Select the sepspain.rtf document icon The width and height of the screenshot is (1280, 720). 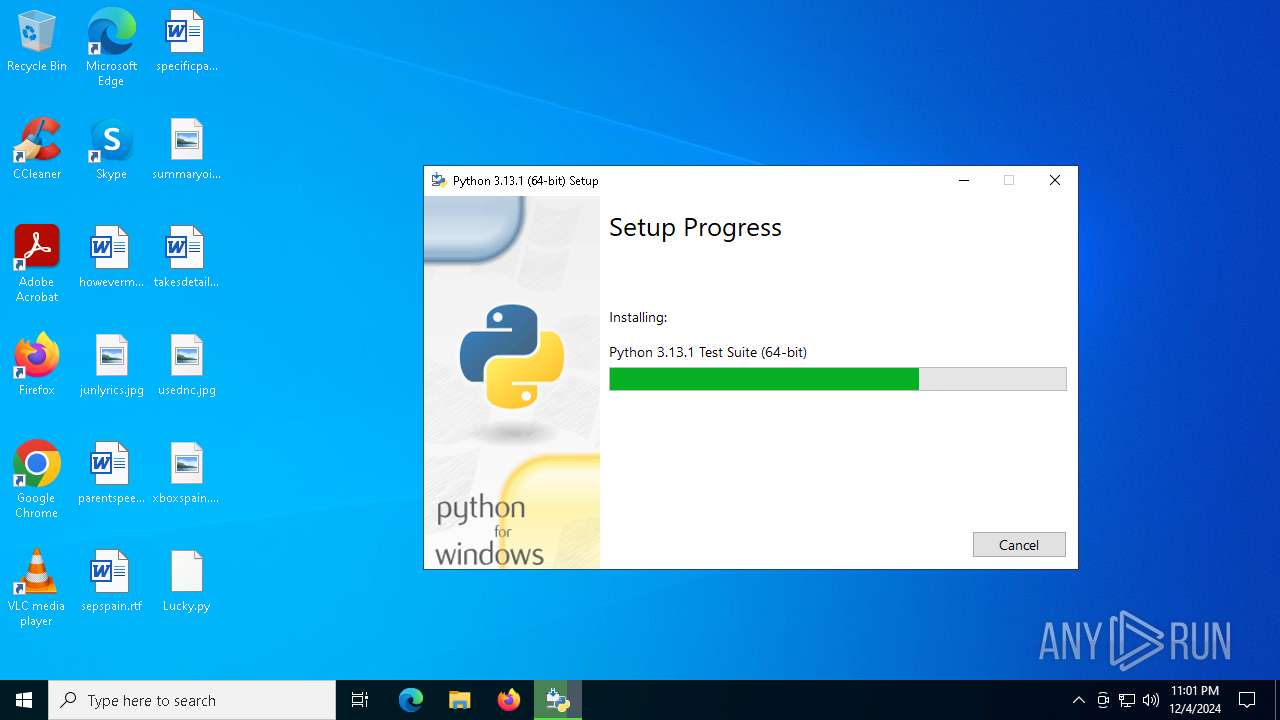point(111,581)
